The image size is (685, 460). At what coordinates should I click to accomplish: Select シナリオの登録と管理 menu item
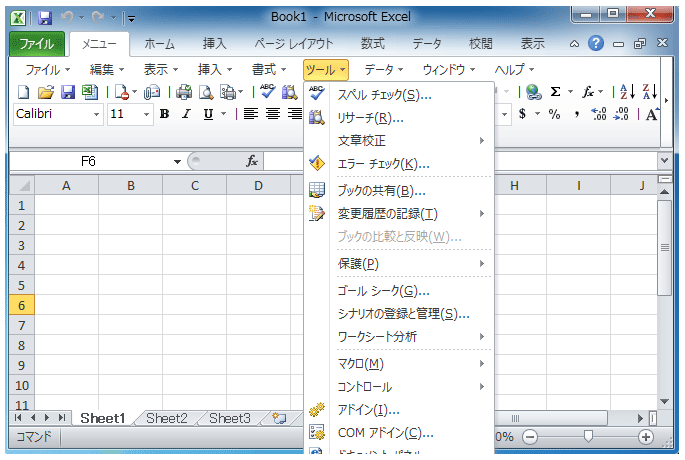click(398, 314)
